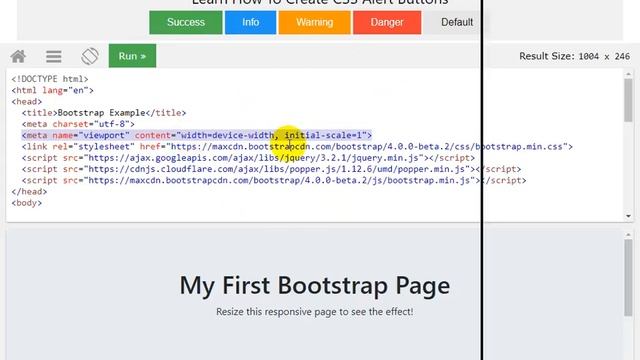
Task: Click the My First Bootstrap Page heading
Action: pyautogui.click(x=315, y=285)
